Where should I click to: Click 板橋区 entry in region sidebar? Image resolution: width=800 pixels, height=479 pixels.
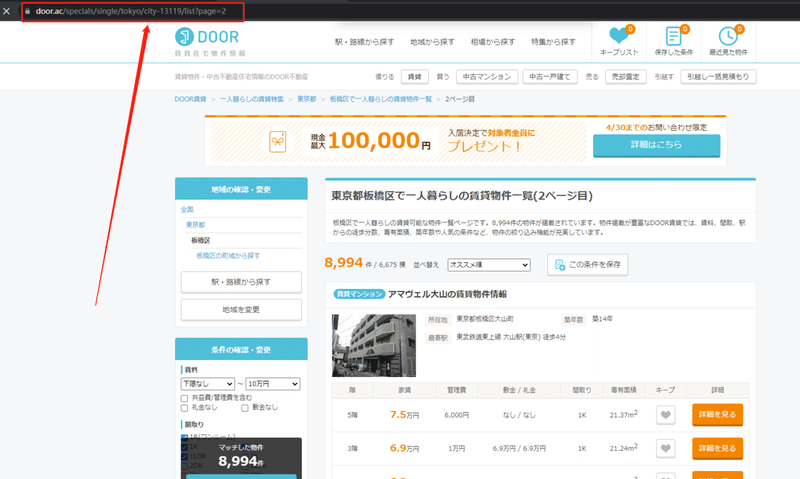pos(201,240)
